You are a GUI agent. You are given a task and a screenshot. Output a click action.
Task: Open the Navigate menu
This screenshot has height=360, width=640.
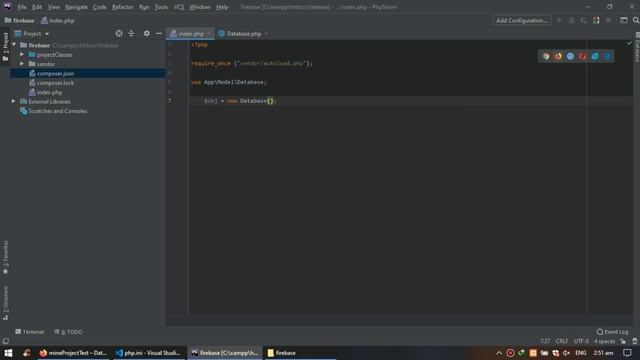[76, 7]
